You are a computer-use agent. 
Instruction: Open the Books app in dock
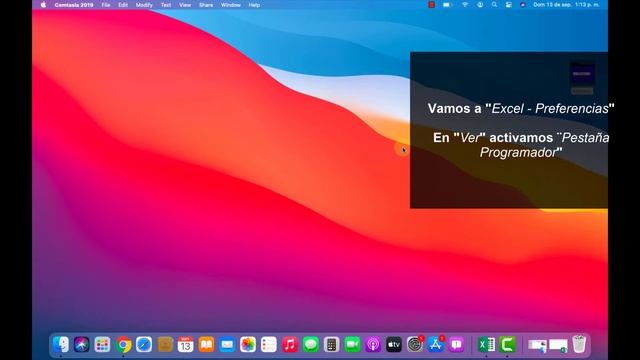click(207, 345)
